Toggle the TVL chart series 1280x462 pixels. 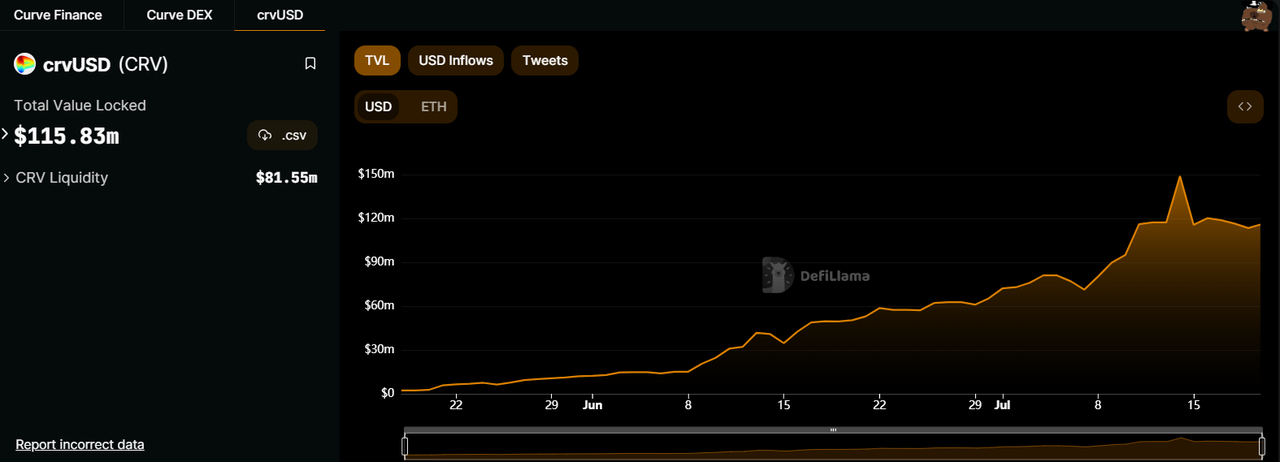[x=377, y=60]
